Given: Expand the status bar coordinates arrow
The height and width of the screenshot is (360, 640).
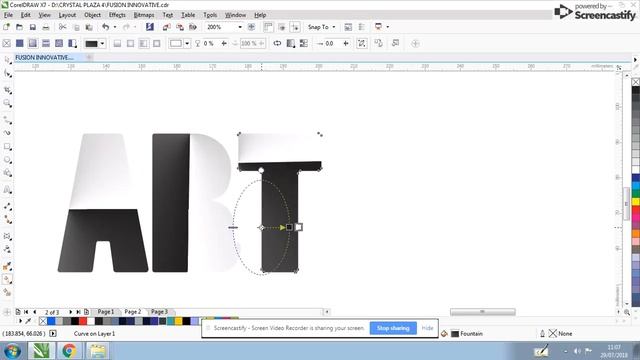Looking at the screenshot, I should 53,333.
